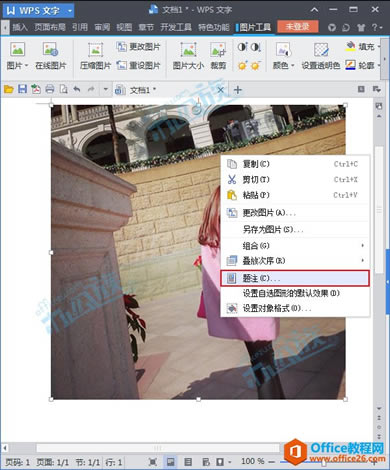Click the 页面: 1/1 status bar entry
390x470 pixels.
[x=52, y=462]
